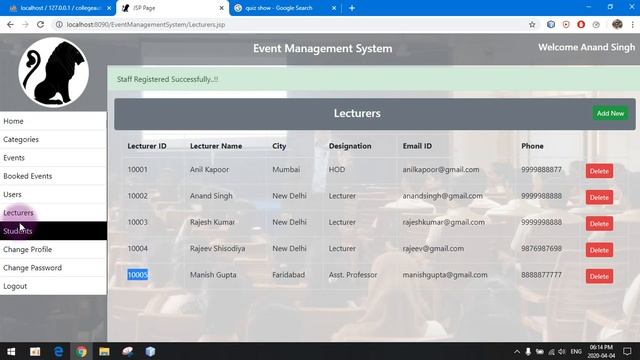
Task: Close the localhost phpMyAdmin tab
Action: 109,8
